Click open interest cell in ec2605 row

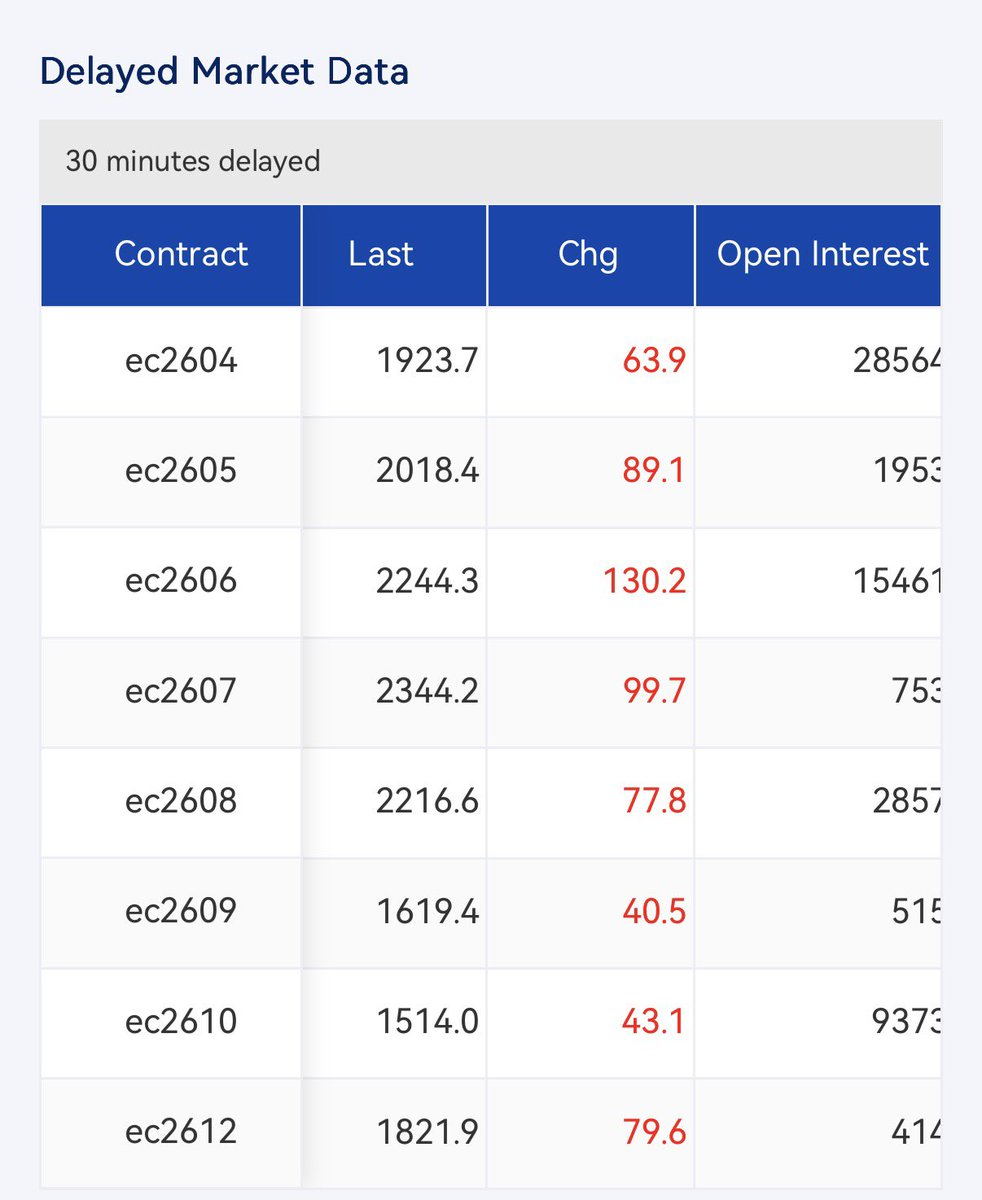tap(818, 471)
